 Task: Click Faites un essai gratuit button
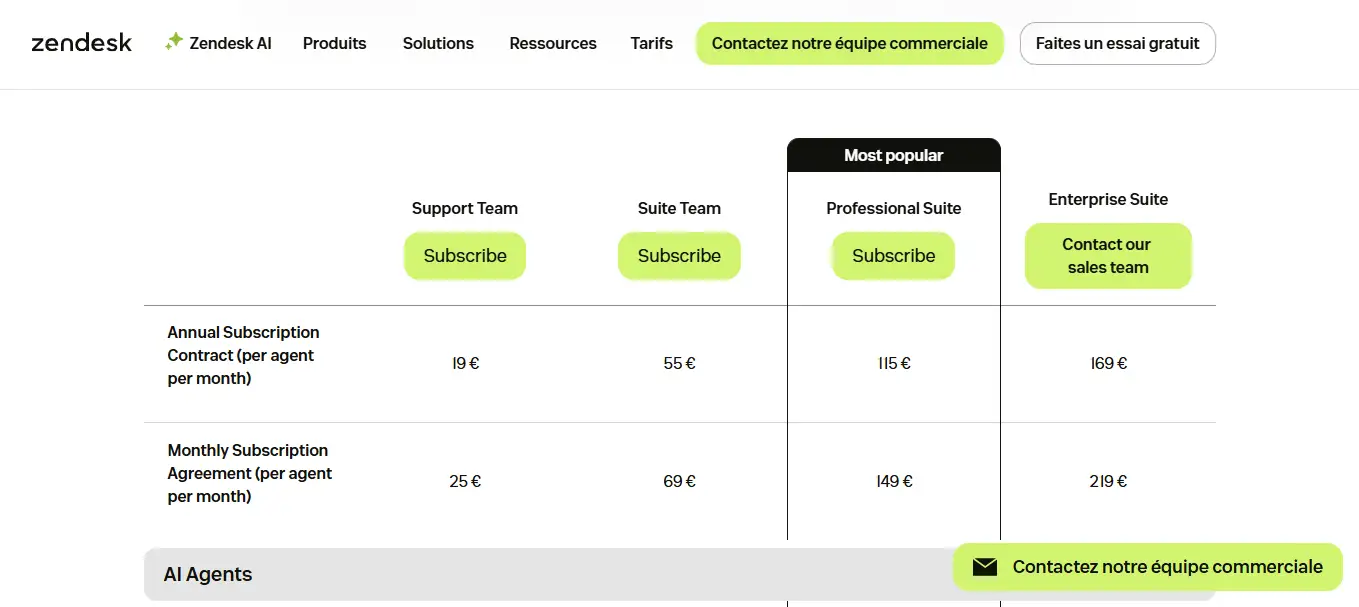[x=1117, y=44]
